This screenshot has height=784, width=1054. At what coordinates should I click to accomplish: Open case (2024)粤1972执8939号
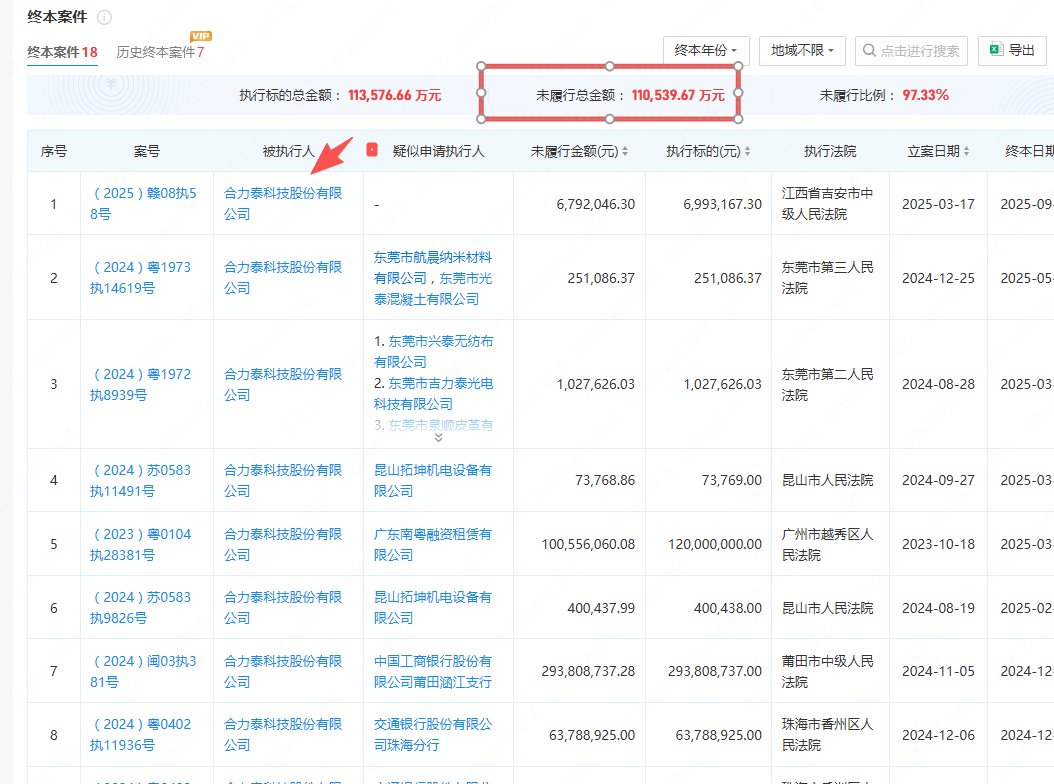click(x=140, y=385)
